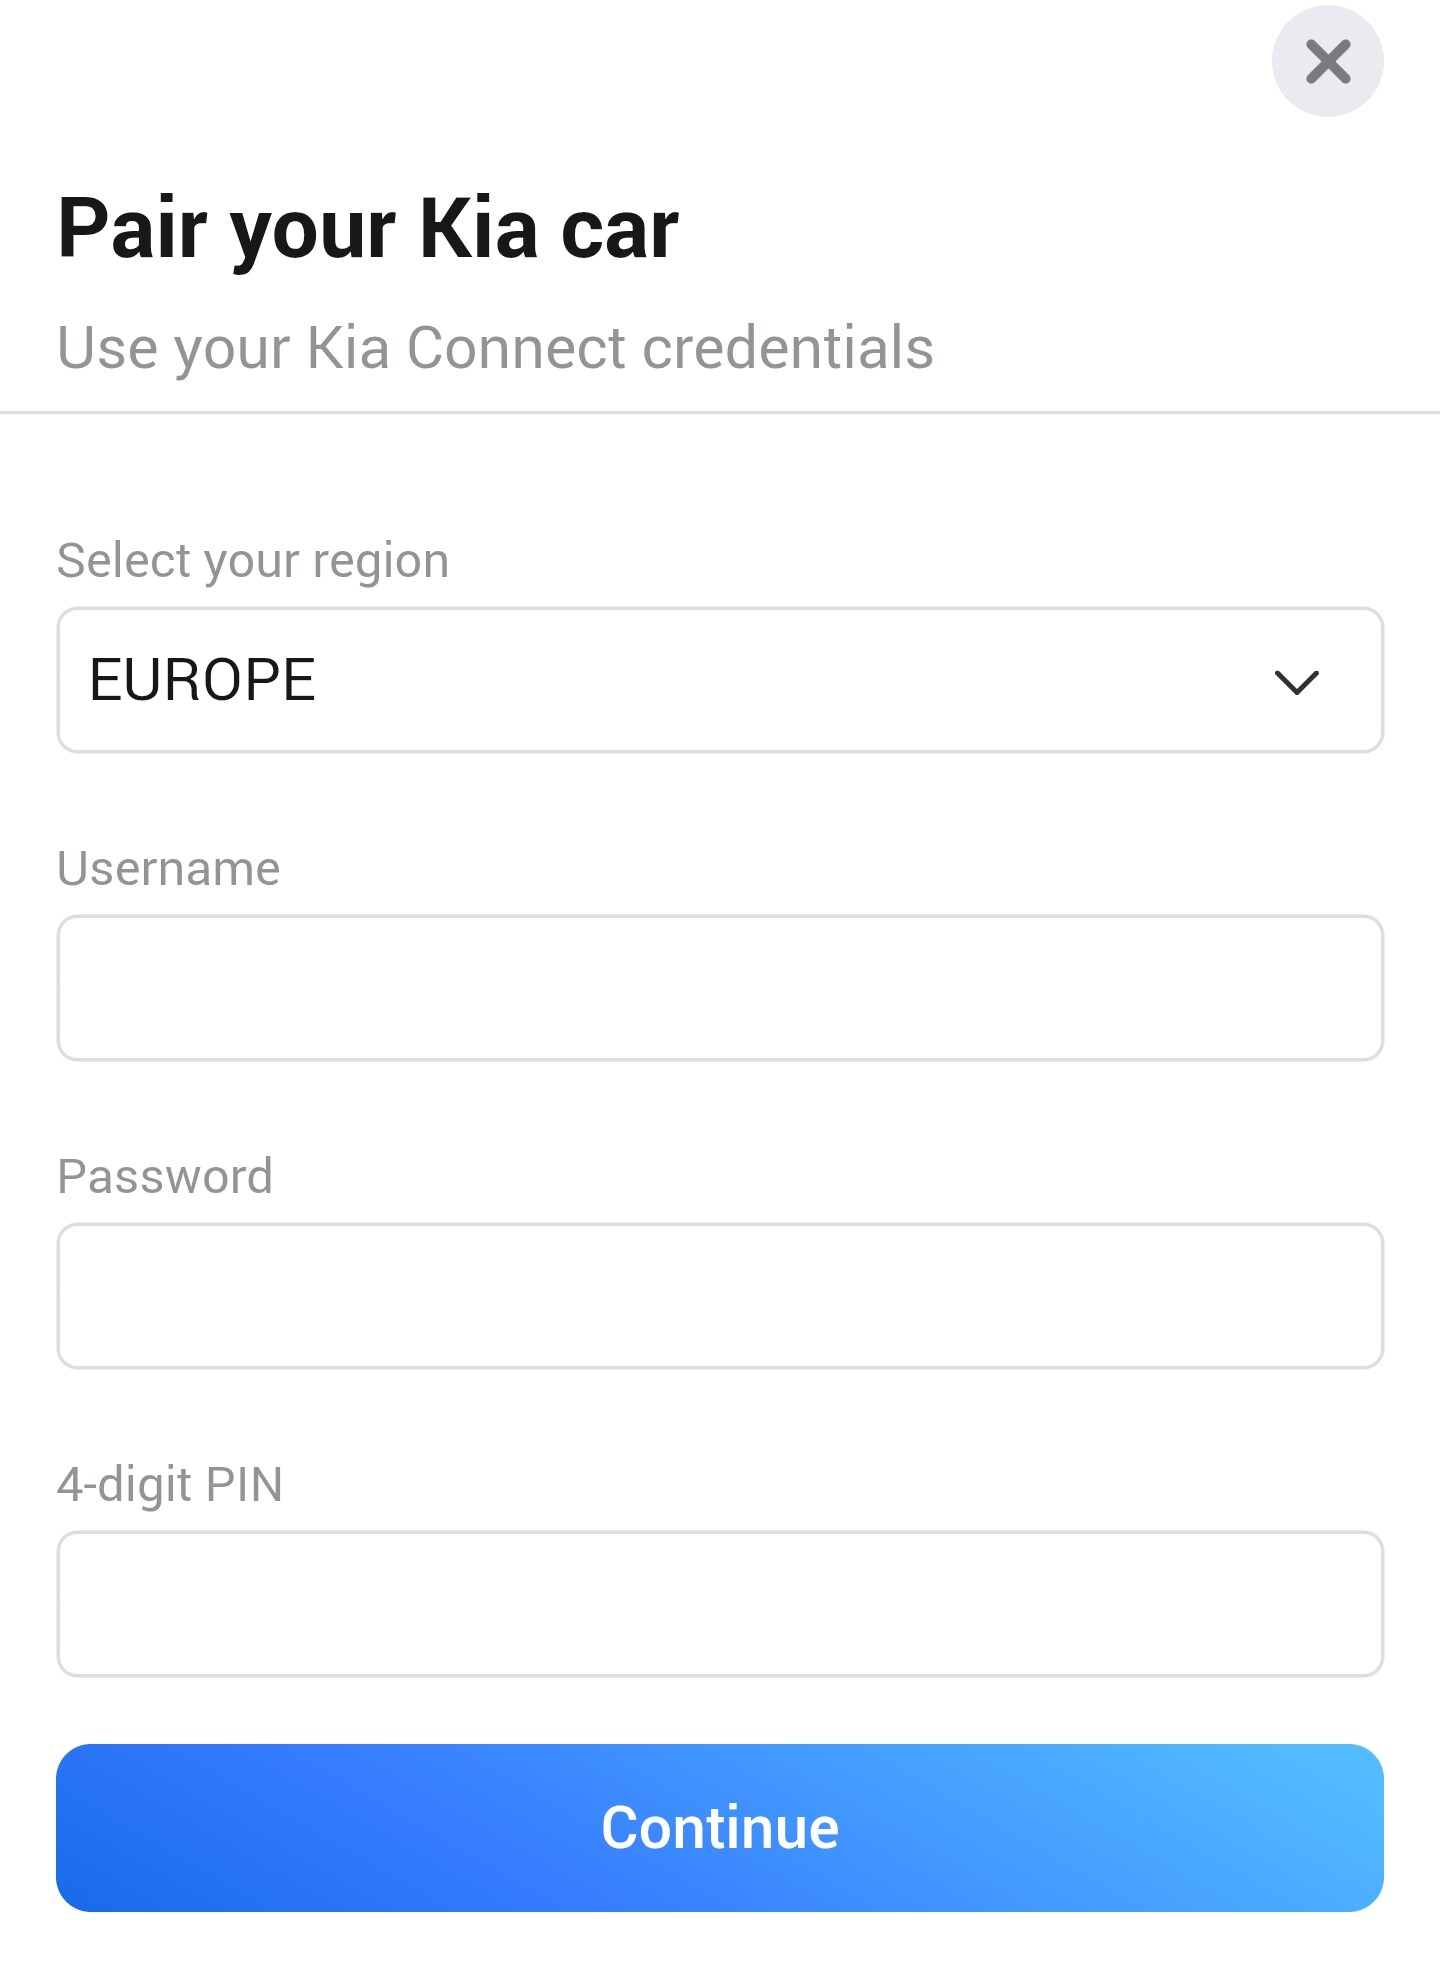Focus the Password input field
The height and width of the screenshot is (1978, 1440).
(x=720, y=1296)
